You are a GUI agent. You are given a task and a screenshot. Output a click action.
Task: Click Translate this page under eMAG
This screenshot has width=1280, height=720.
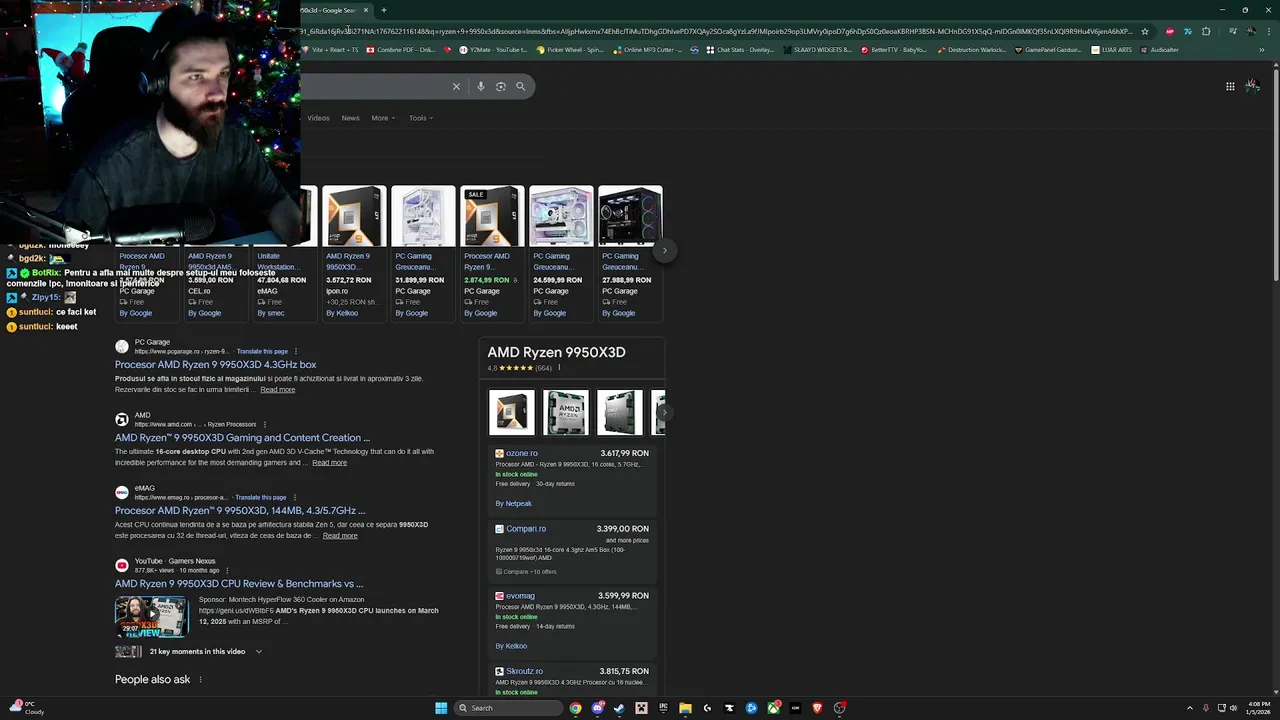coord(261,497)
